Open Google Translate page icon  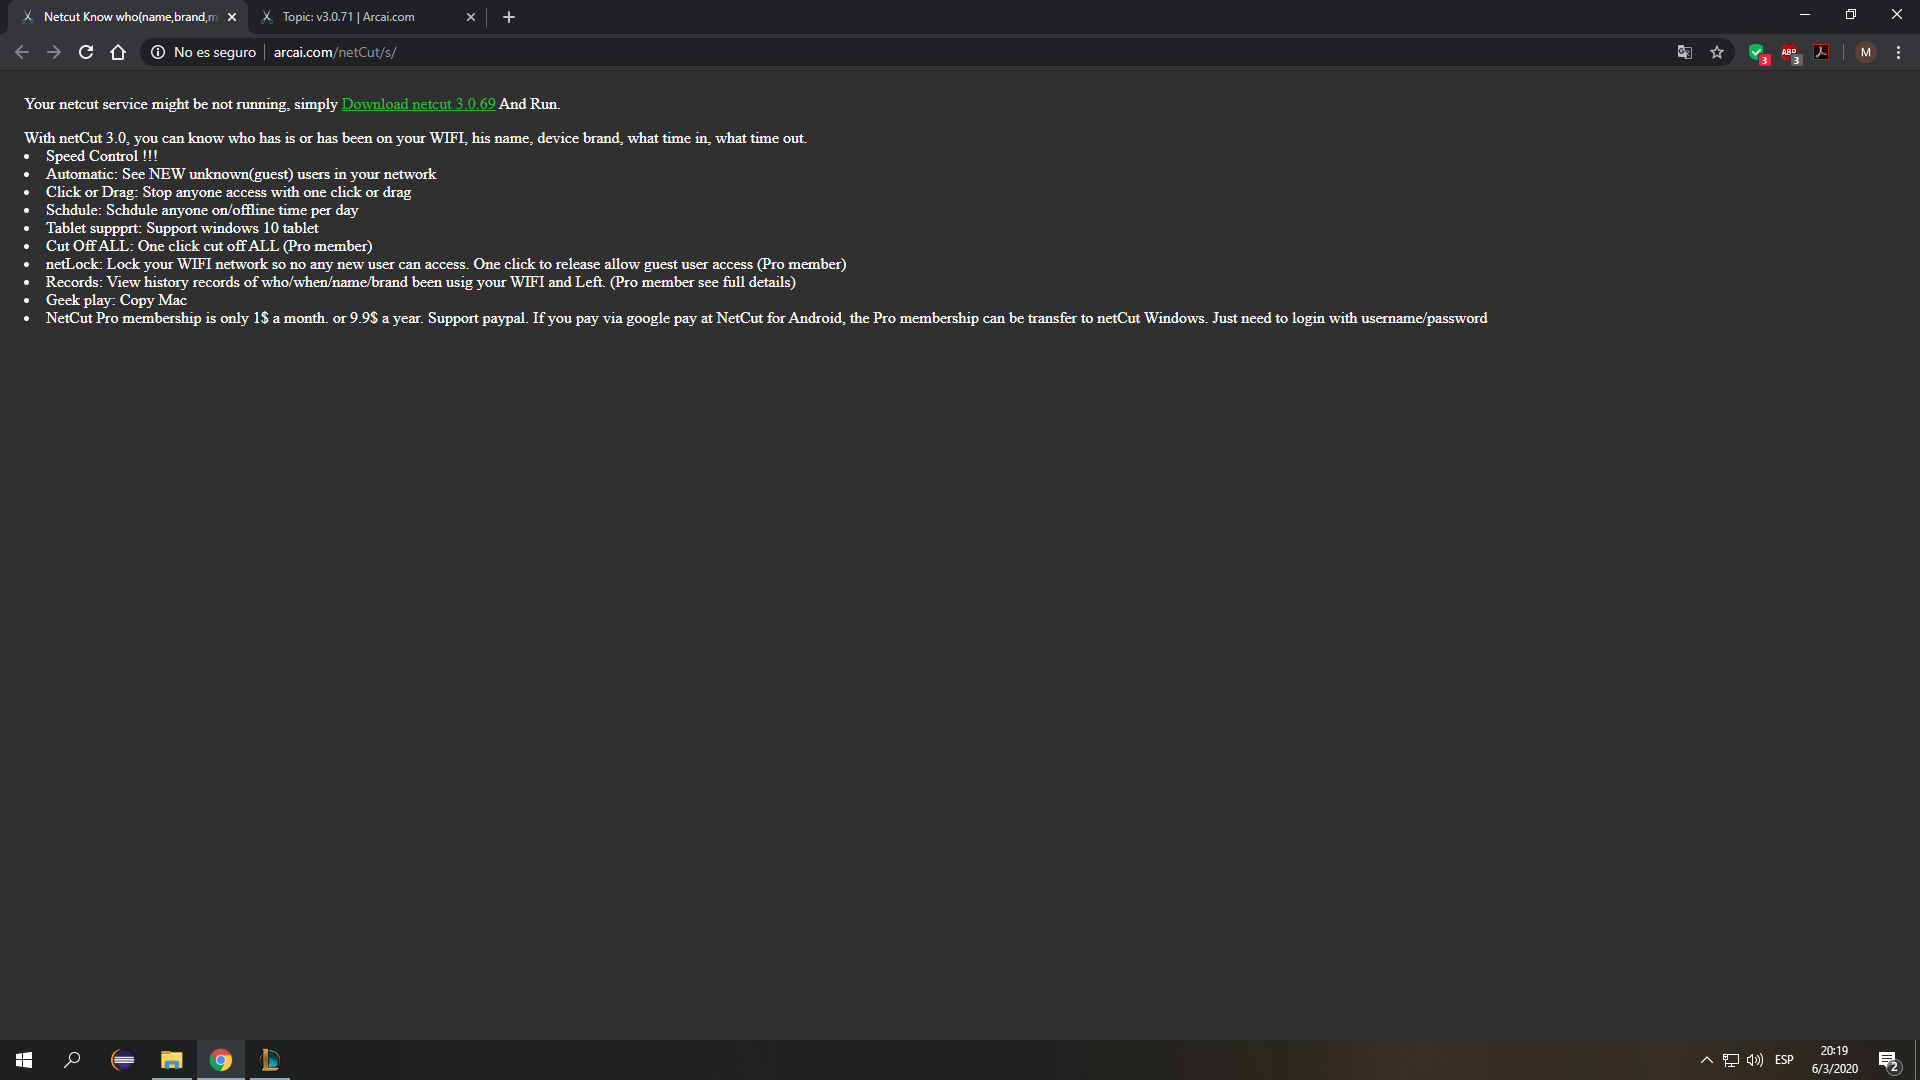(1685, 52)
